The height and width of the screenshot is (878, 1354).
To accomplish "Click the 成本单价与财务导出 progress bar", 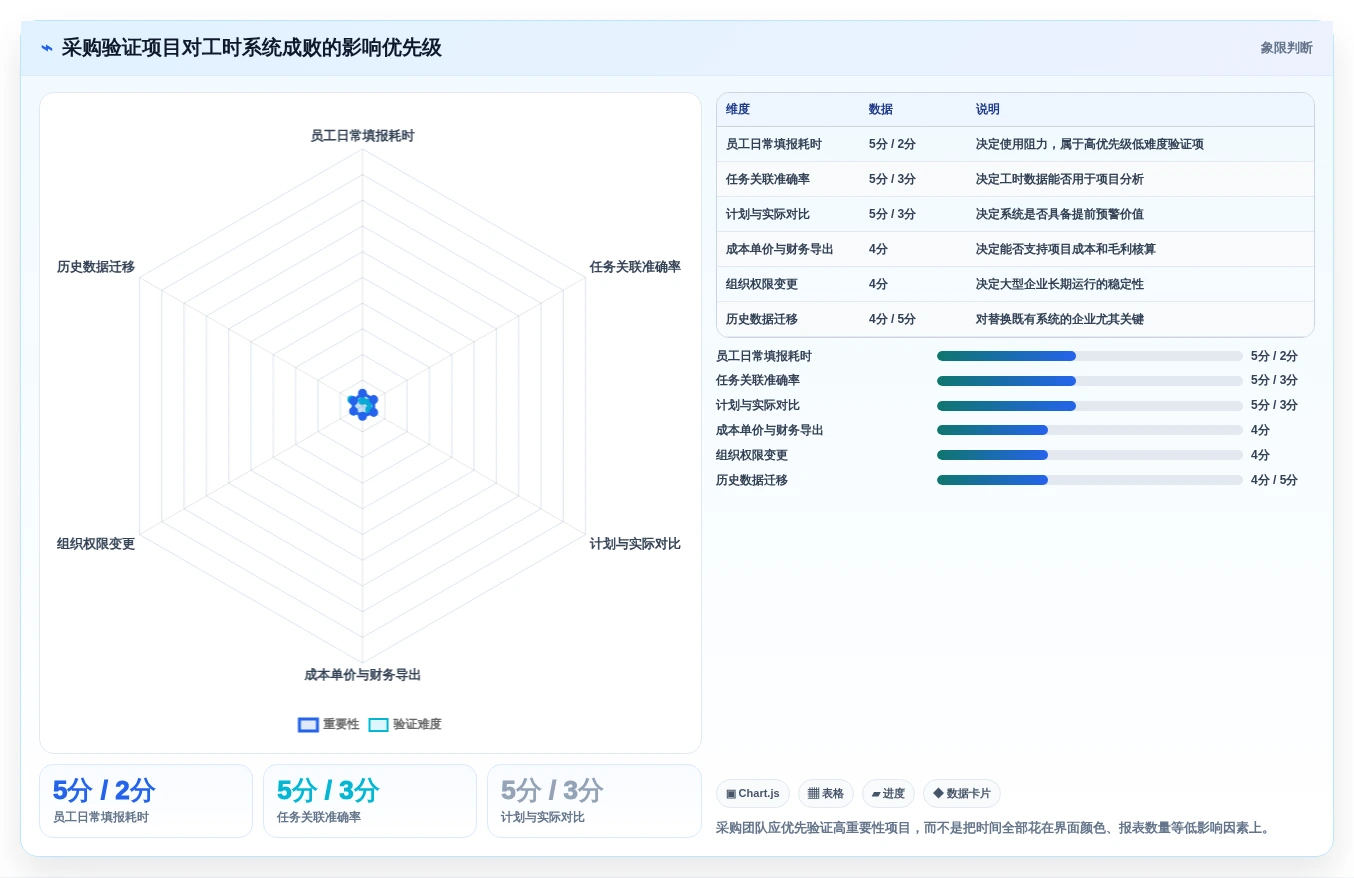I will (x=1090, y=430).
